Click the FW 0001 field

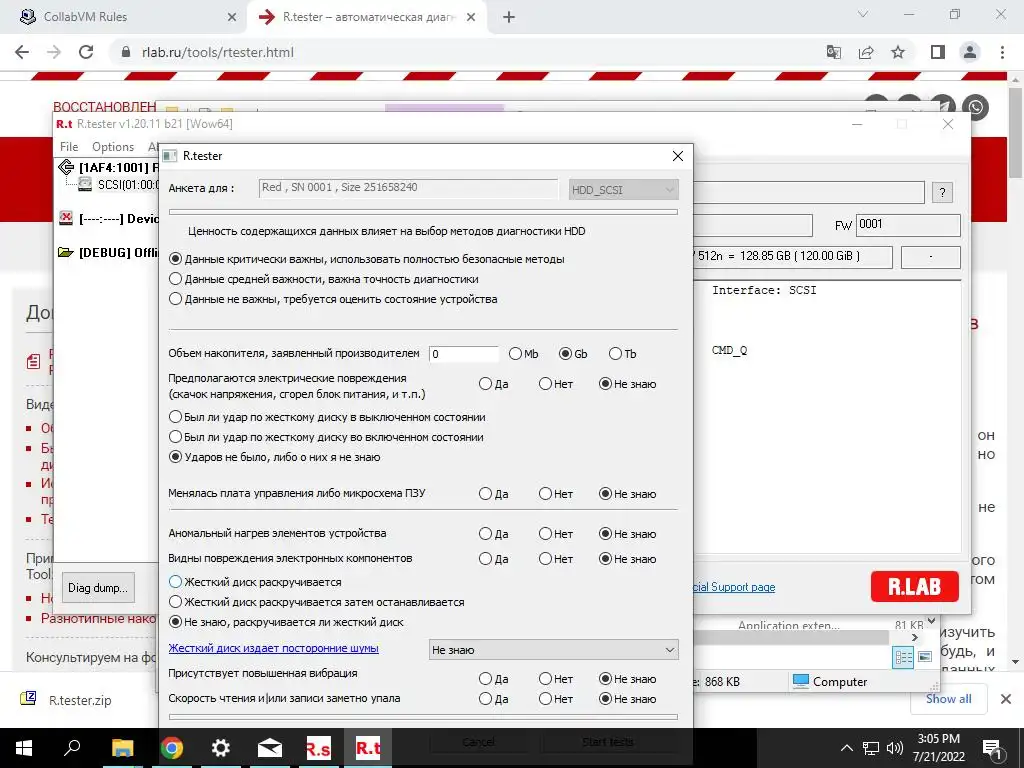pyautogui.click(x=908, y=225)
